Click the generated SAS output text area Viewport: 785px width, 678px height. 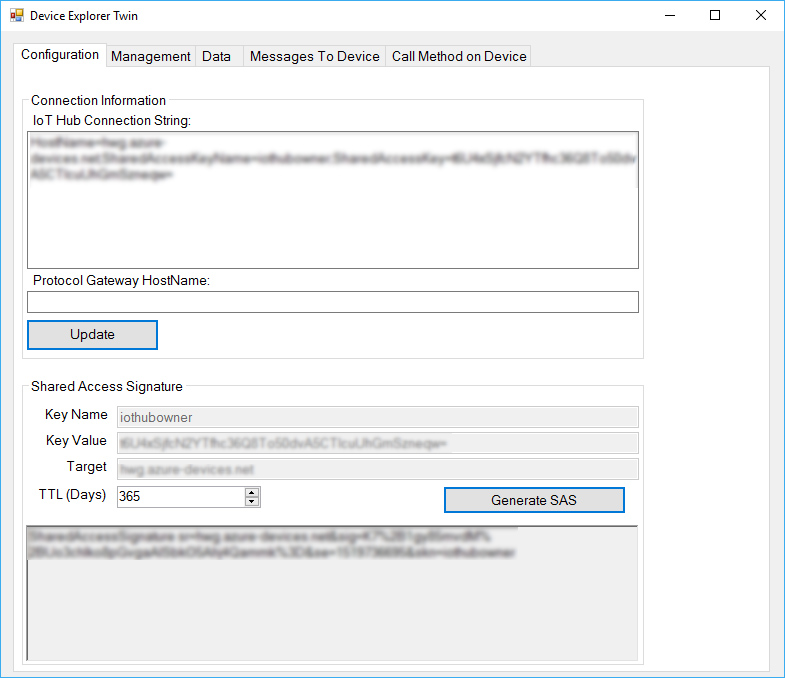coord(332,593)
